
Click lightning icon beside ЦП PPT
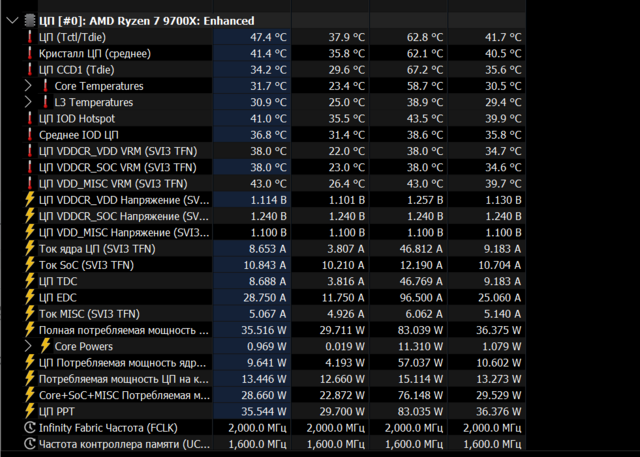point(30,411)
